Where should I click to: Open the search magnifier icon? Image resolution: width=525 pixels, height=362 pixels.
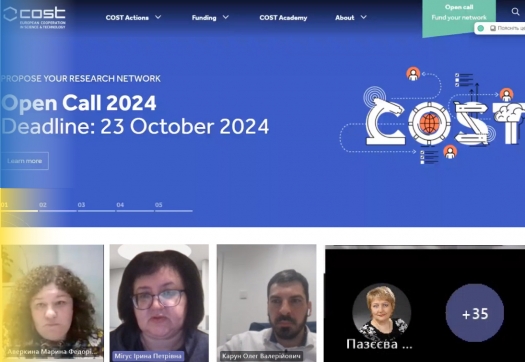click(x=515, y=12)
